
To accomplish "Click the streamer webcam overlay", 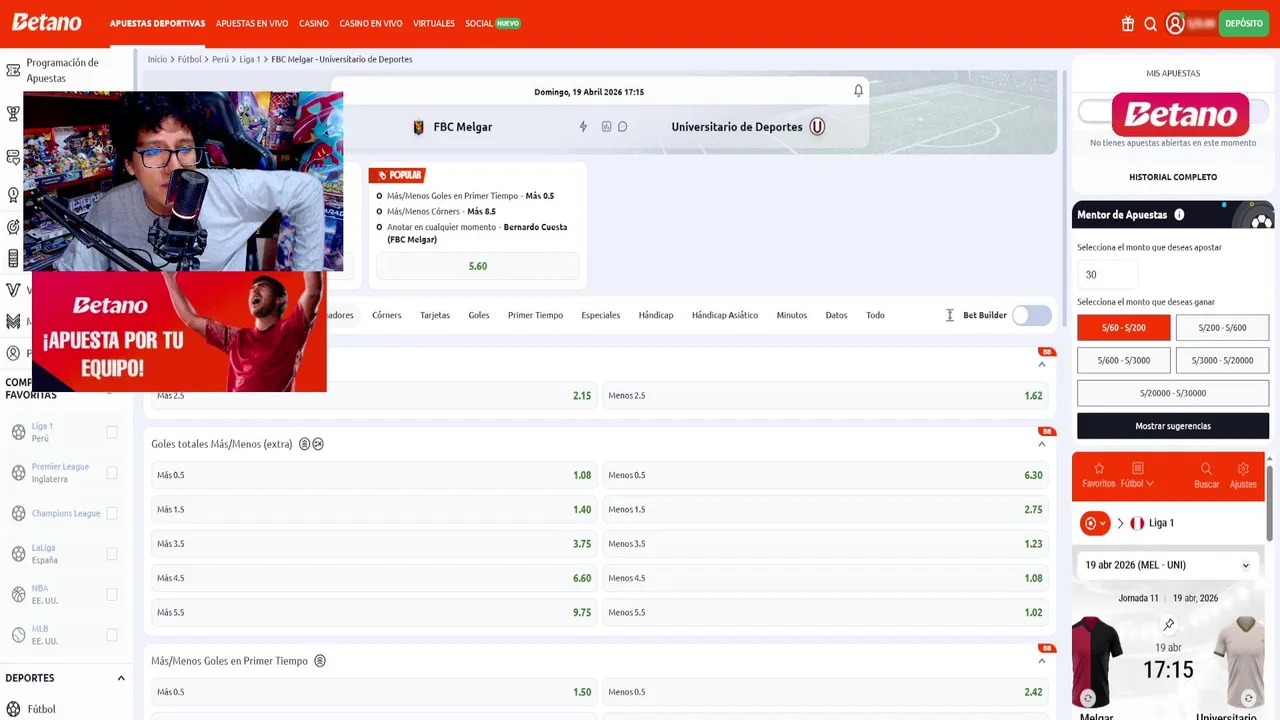I will click(183, 181).
